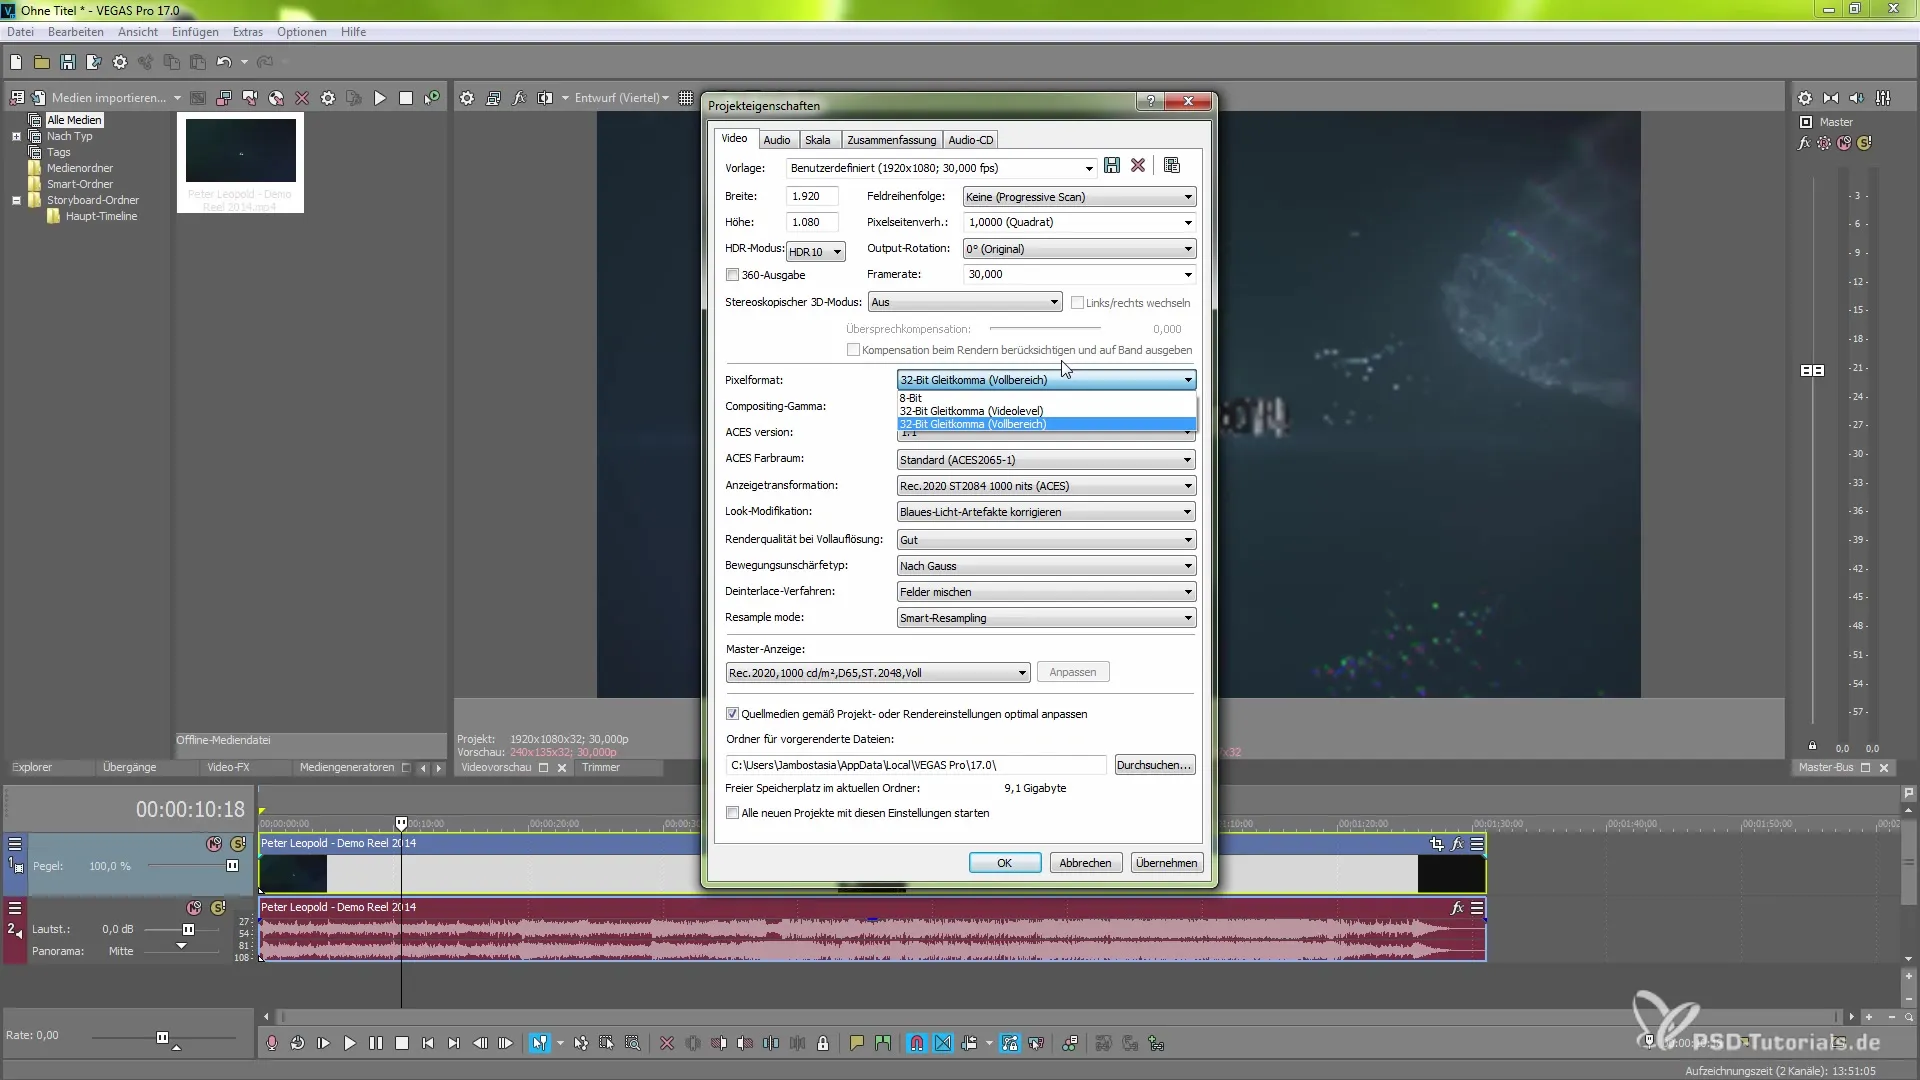1920x1080 pixels.
Task: Open the Extras menu
Action: (247, 32)
